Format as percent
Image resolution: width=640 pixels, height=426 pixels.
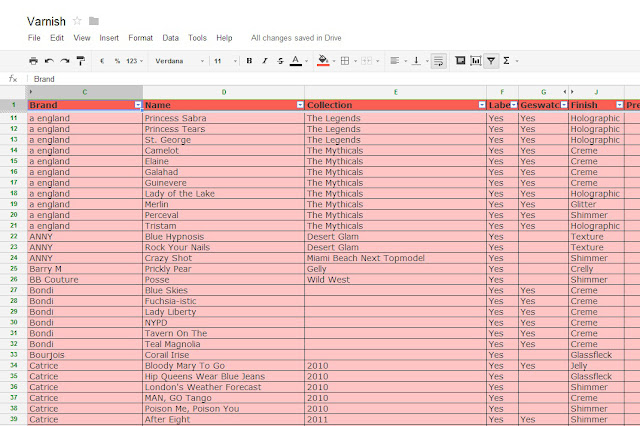117,61
